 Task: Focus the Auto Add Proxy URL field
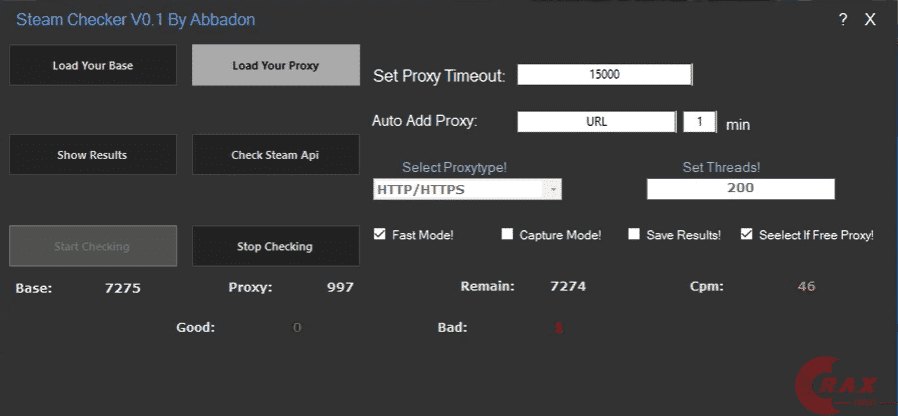click(596, 122)
